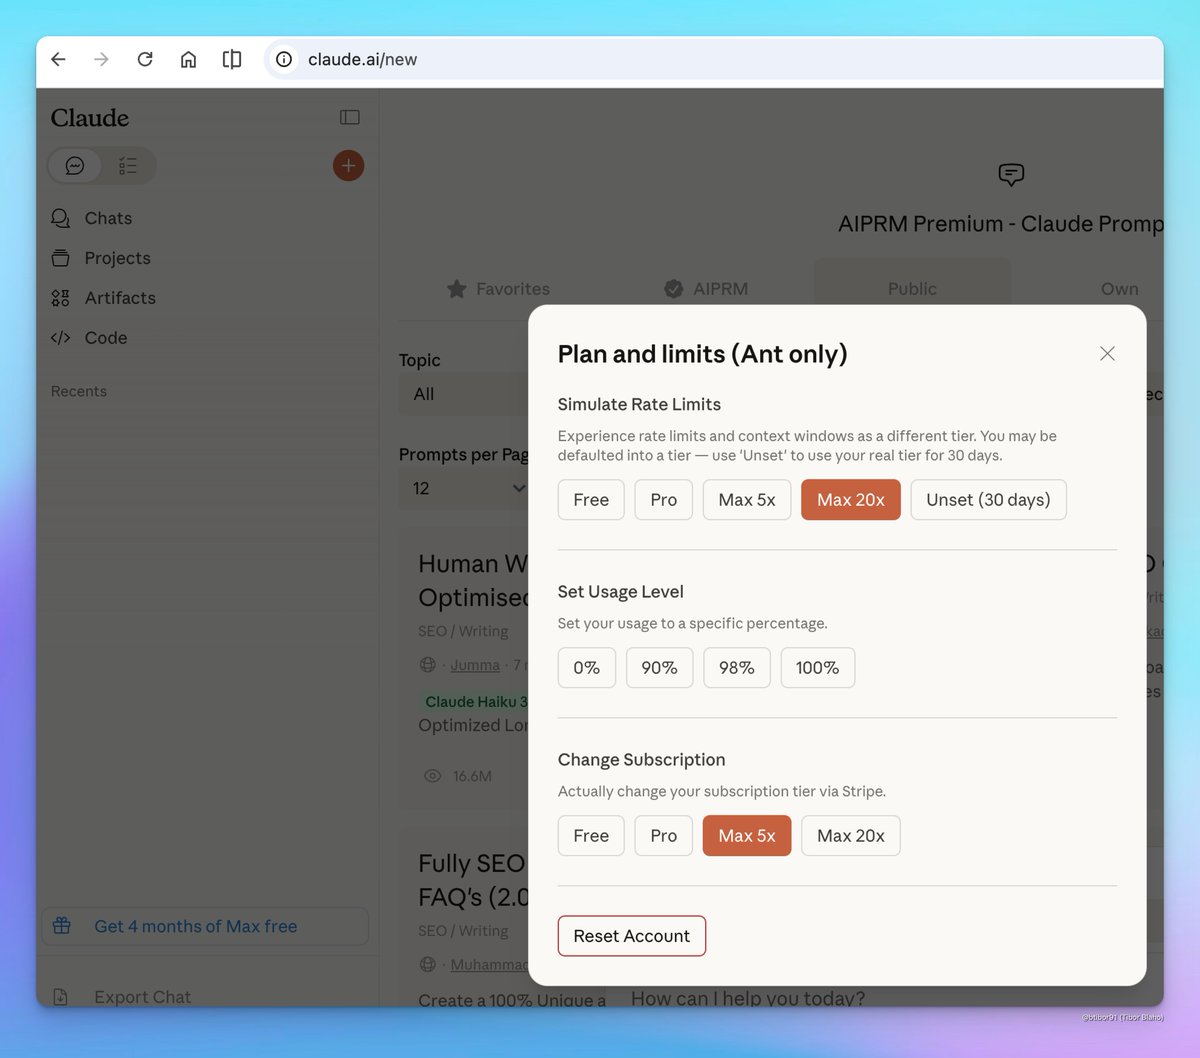Viewport: 1200px width, 1058px height.
Task: Click the AIPRM chat bubble icon
Action: pos(1011,174)
